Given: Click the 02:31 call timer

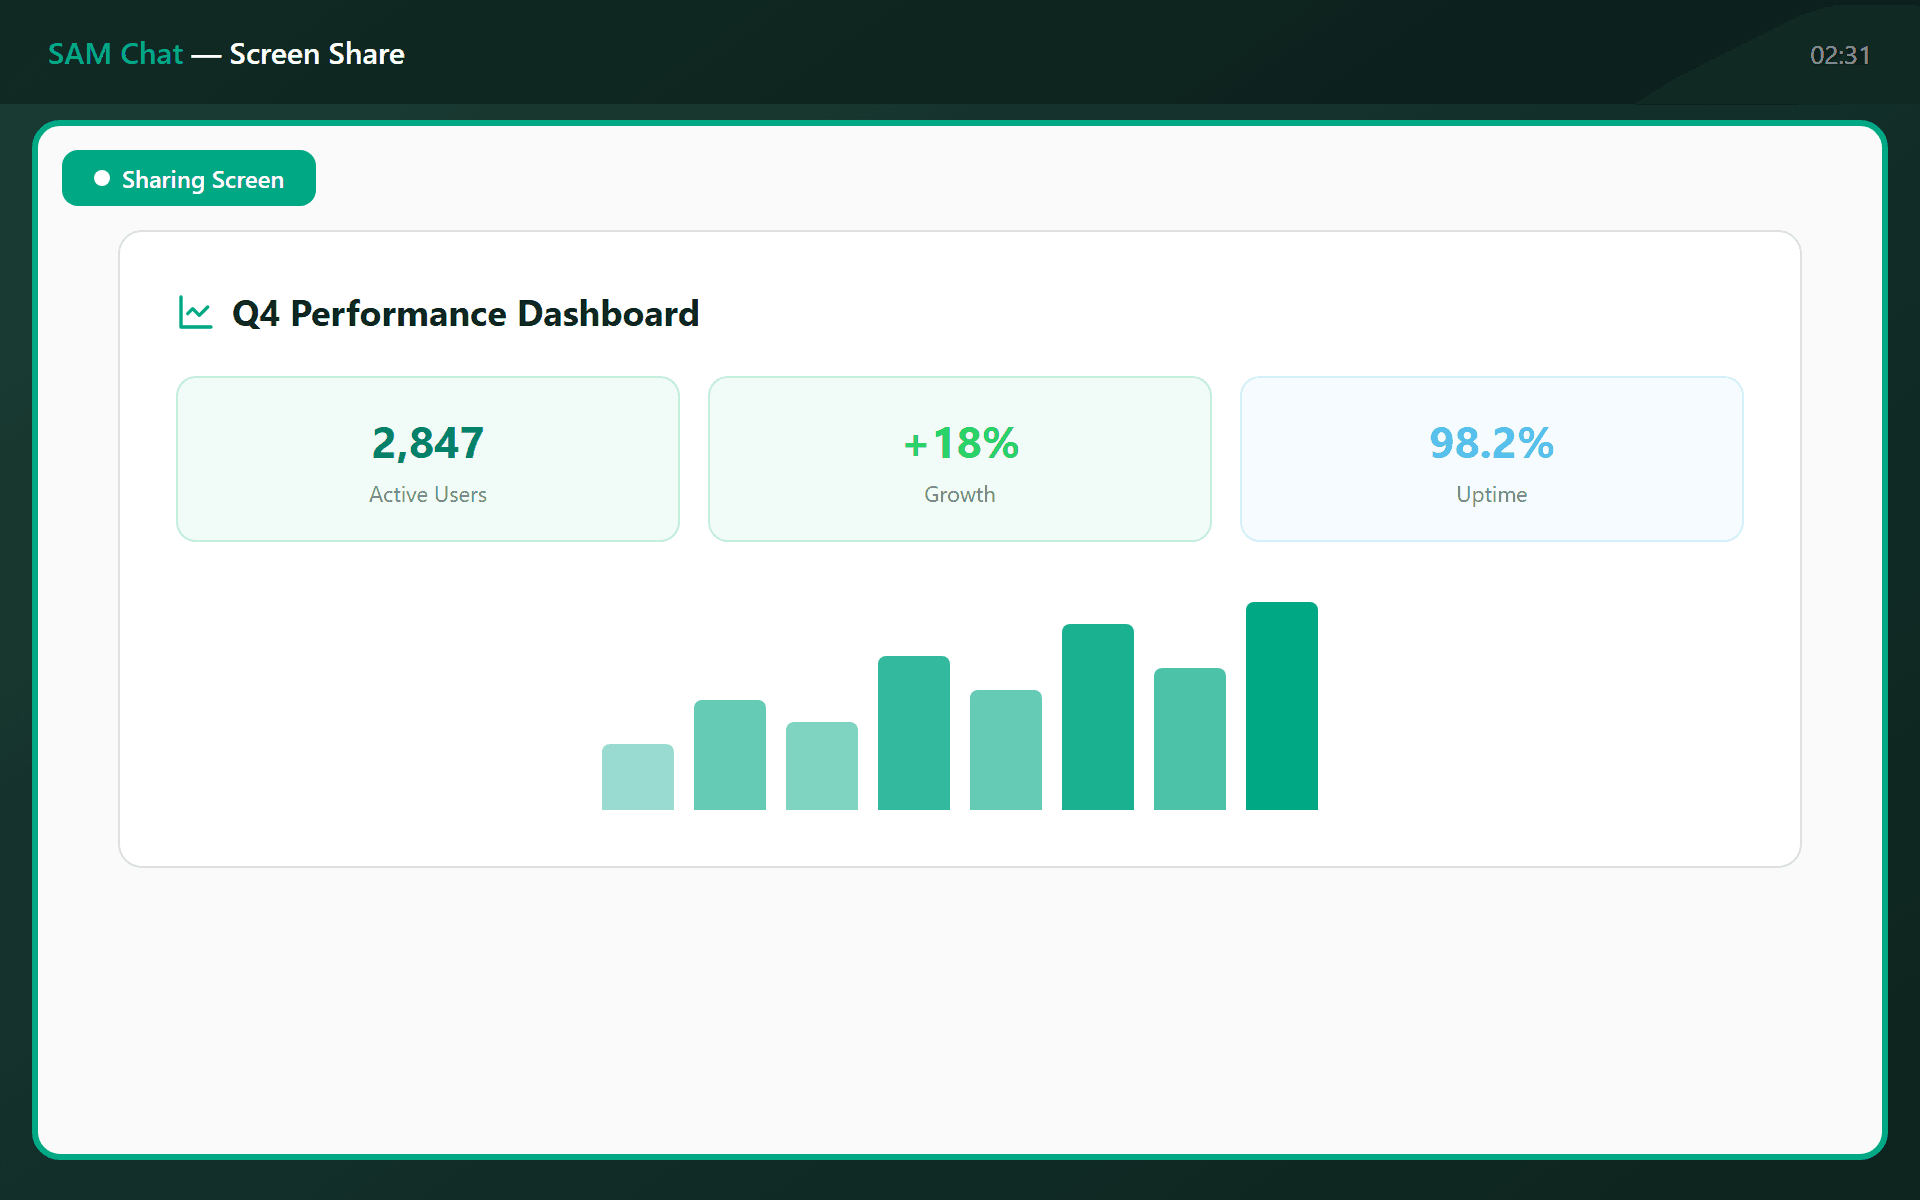Looking at the screenshot, I should [1839, 55].
